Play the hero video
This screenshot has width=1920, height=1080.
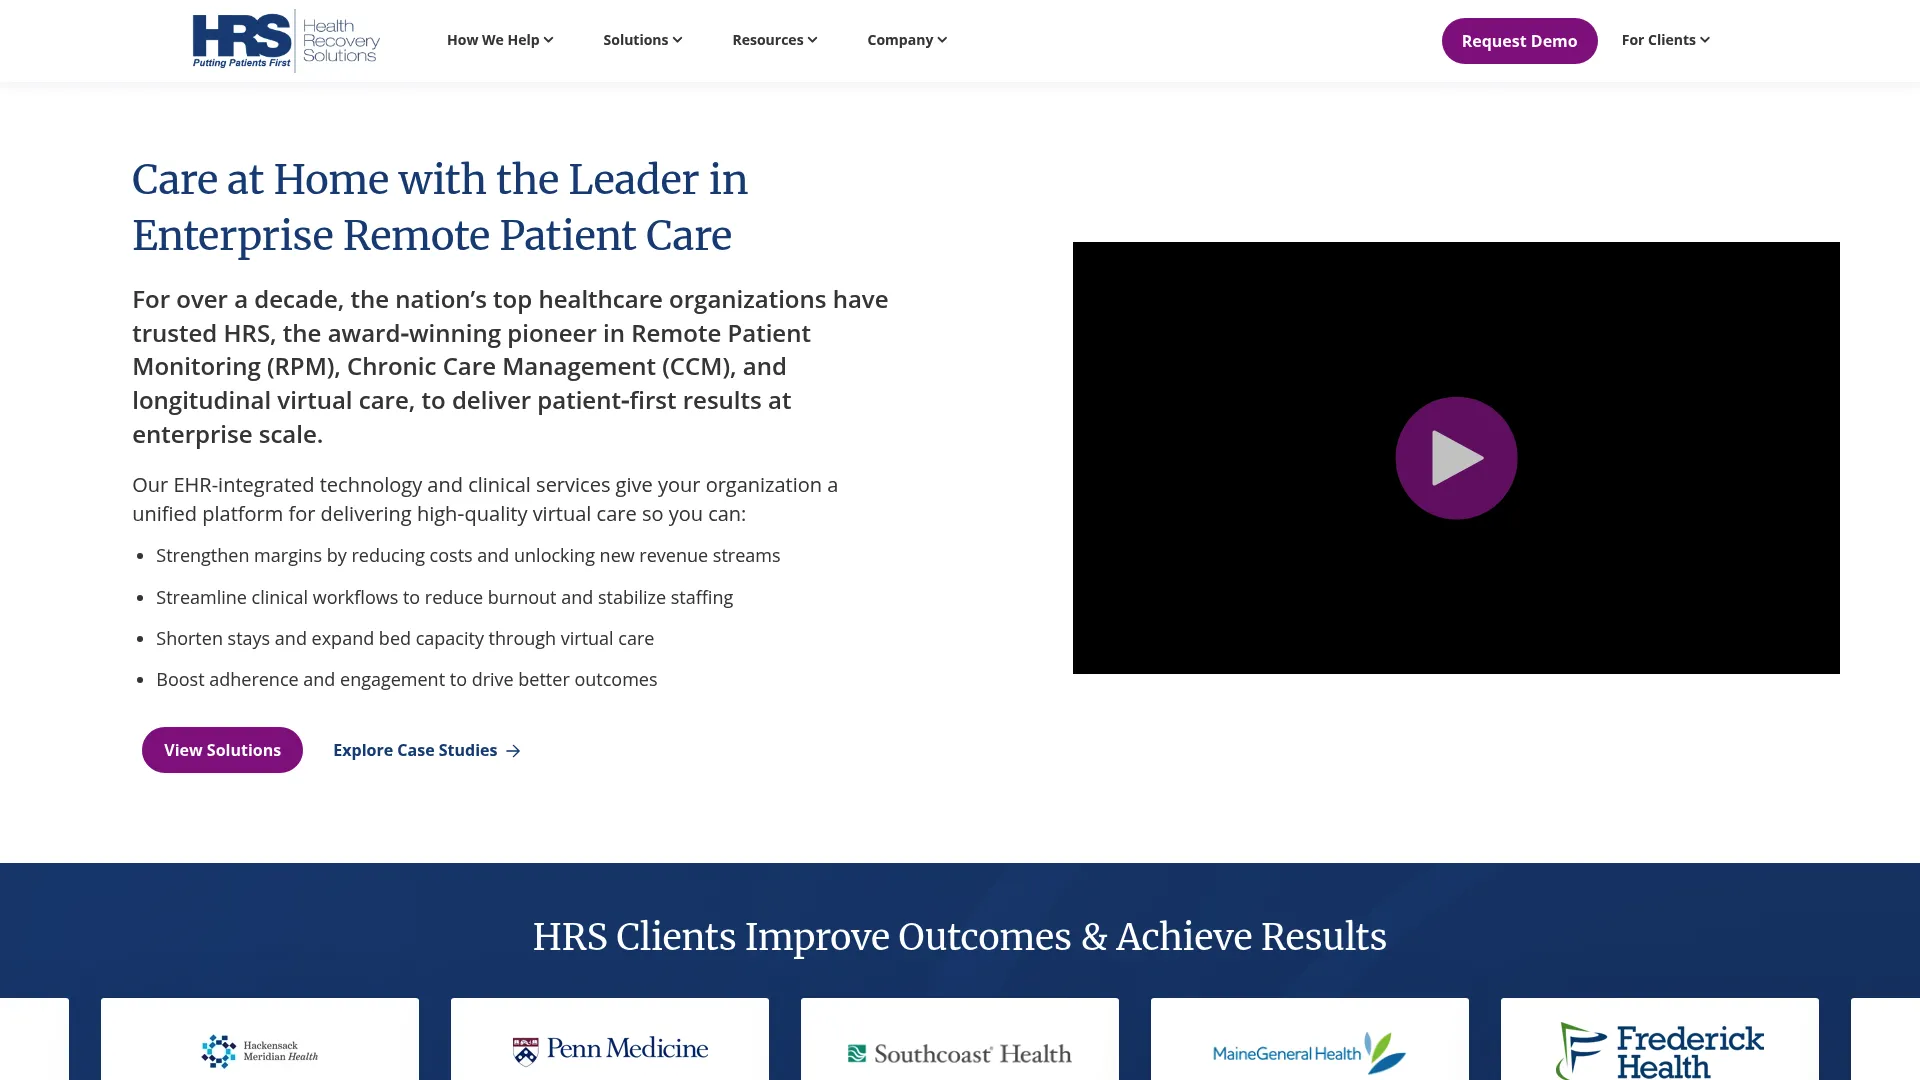coord(1456,458)
